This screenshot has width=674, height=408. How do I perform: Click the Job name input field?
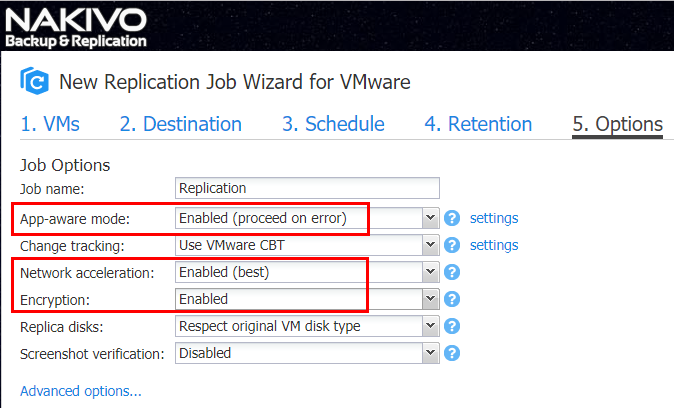click(308, 188)
